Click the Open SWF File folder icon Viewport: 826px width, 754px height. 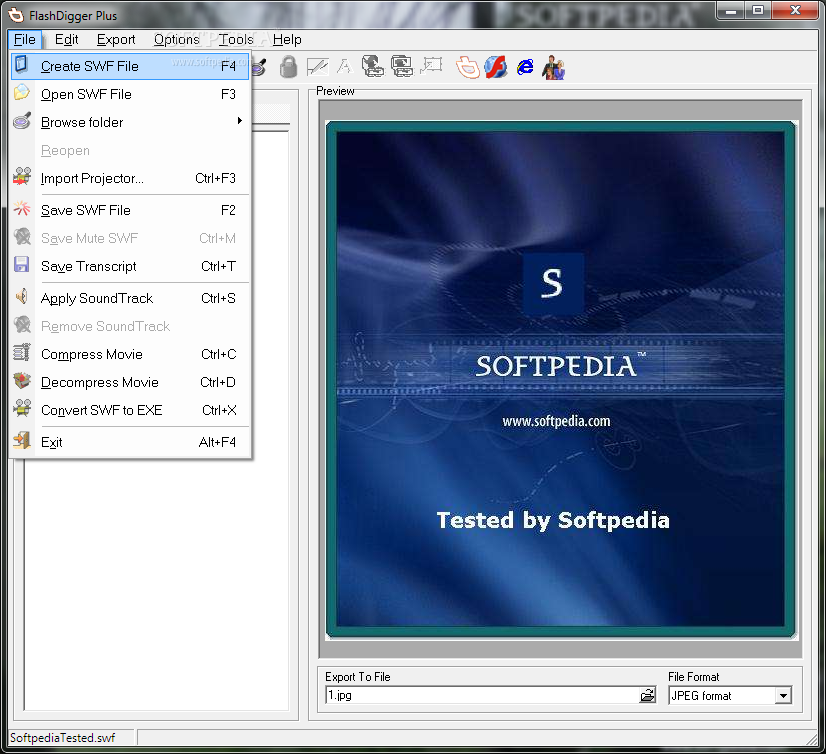(22, 93)
